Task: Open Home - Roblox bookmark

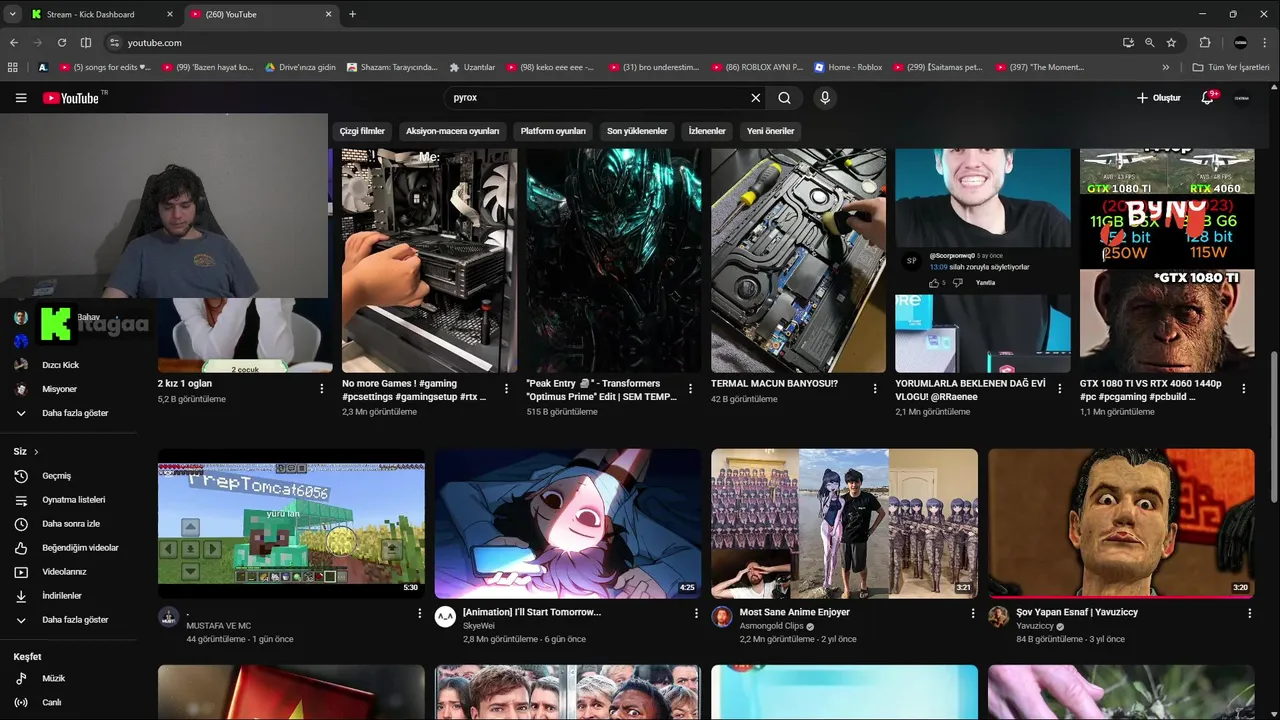Action: coord(848,67)
